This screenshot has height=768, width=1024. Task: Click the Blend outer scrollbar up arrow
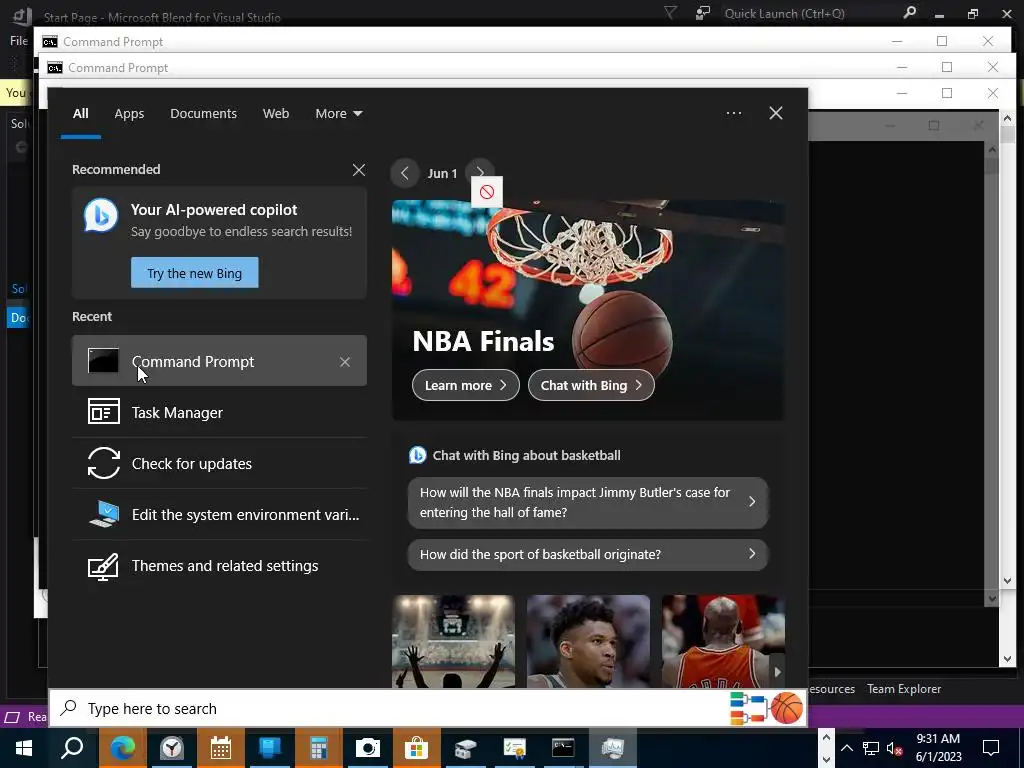point(1007,119)
